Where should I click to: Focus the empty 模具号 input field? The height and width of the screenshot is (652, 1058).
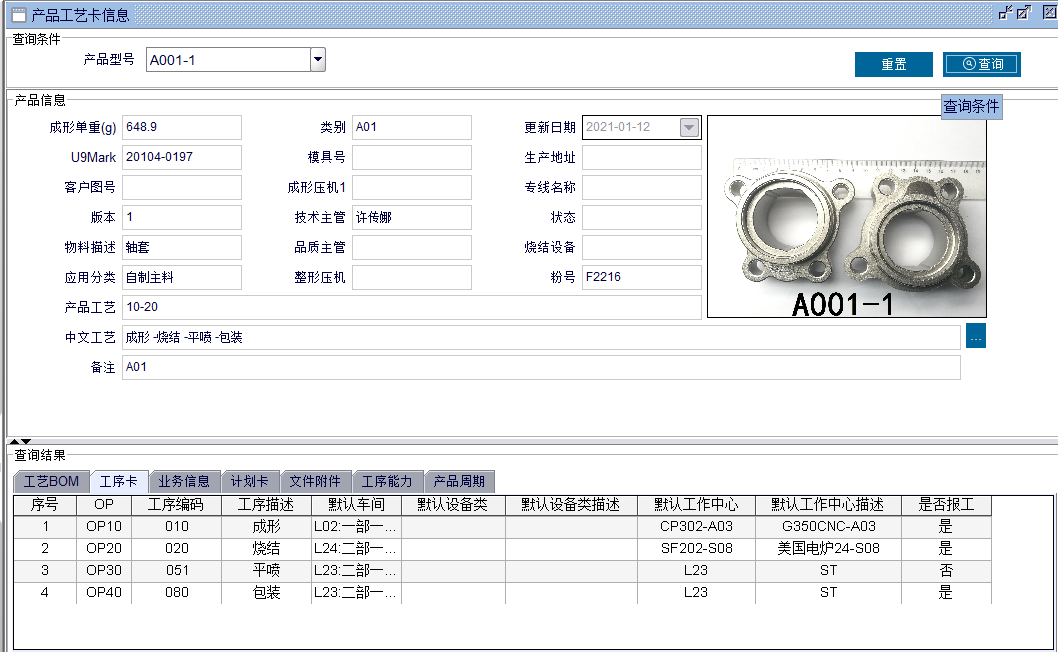(x=411, y=157)
